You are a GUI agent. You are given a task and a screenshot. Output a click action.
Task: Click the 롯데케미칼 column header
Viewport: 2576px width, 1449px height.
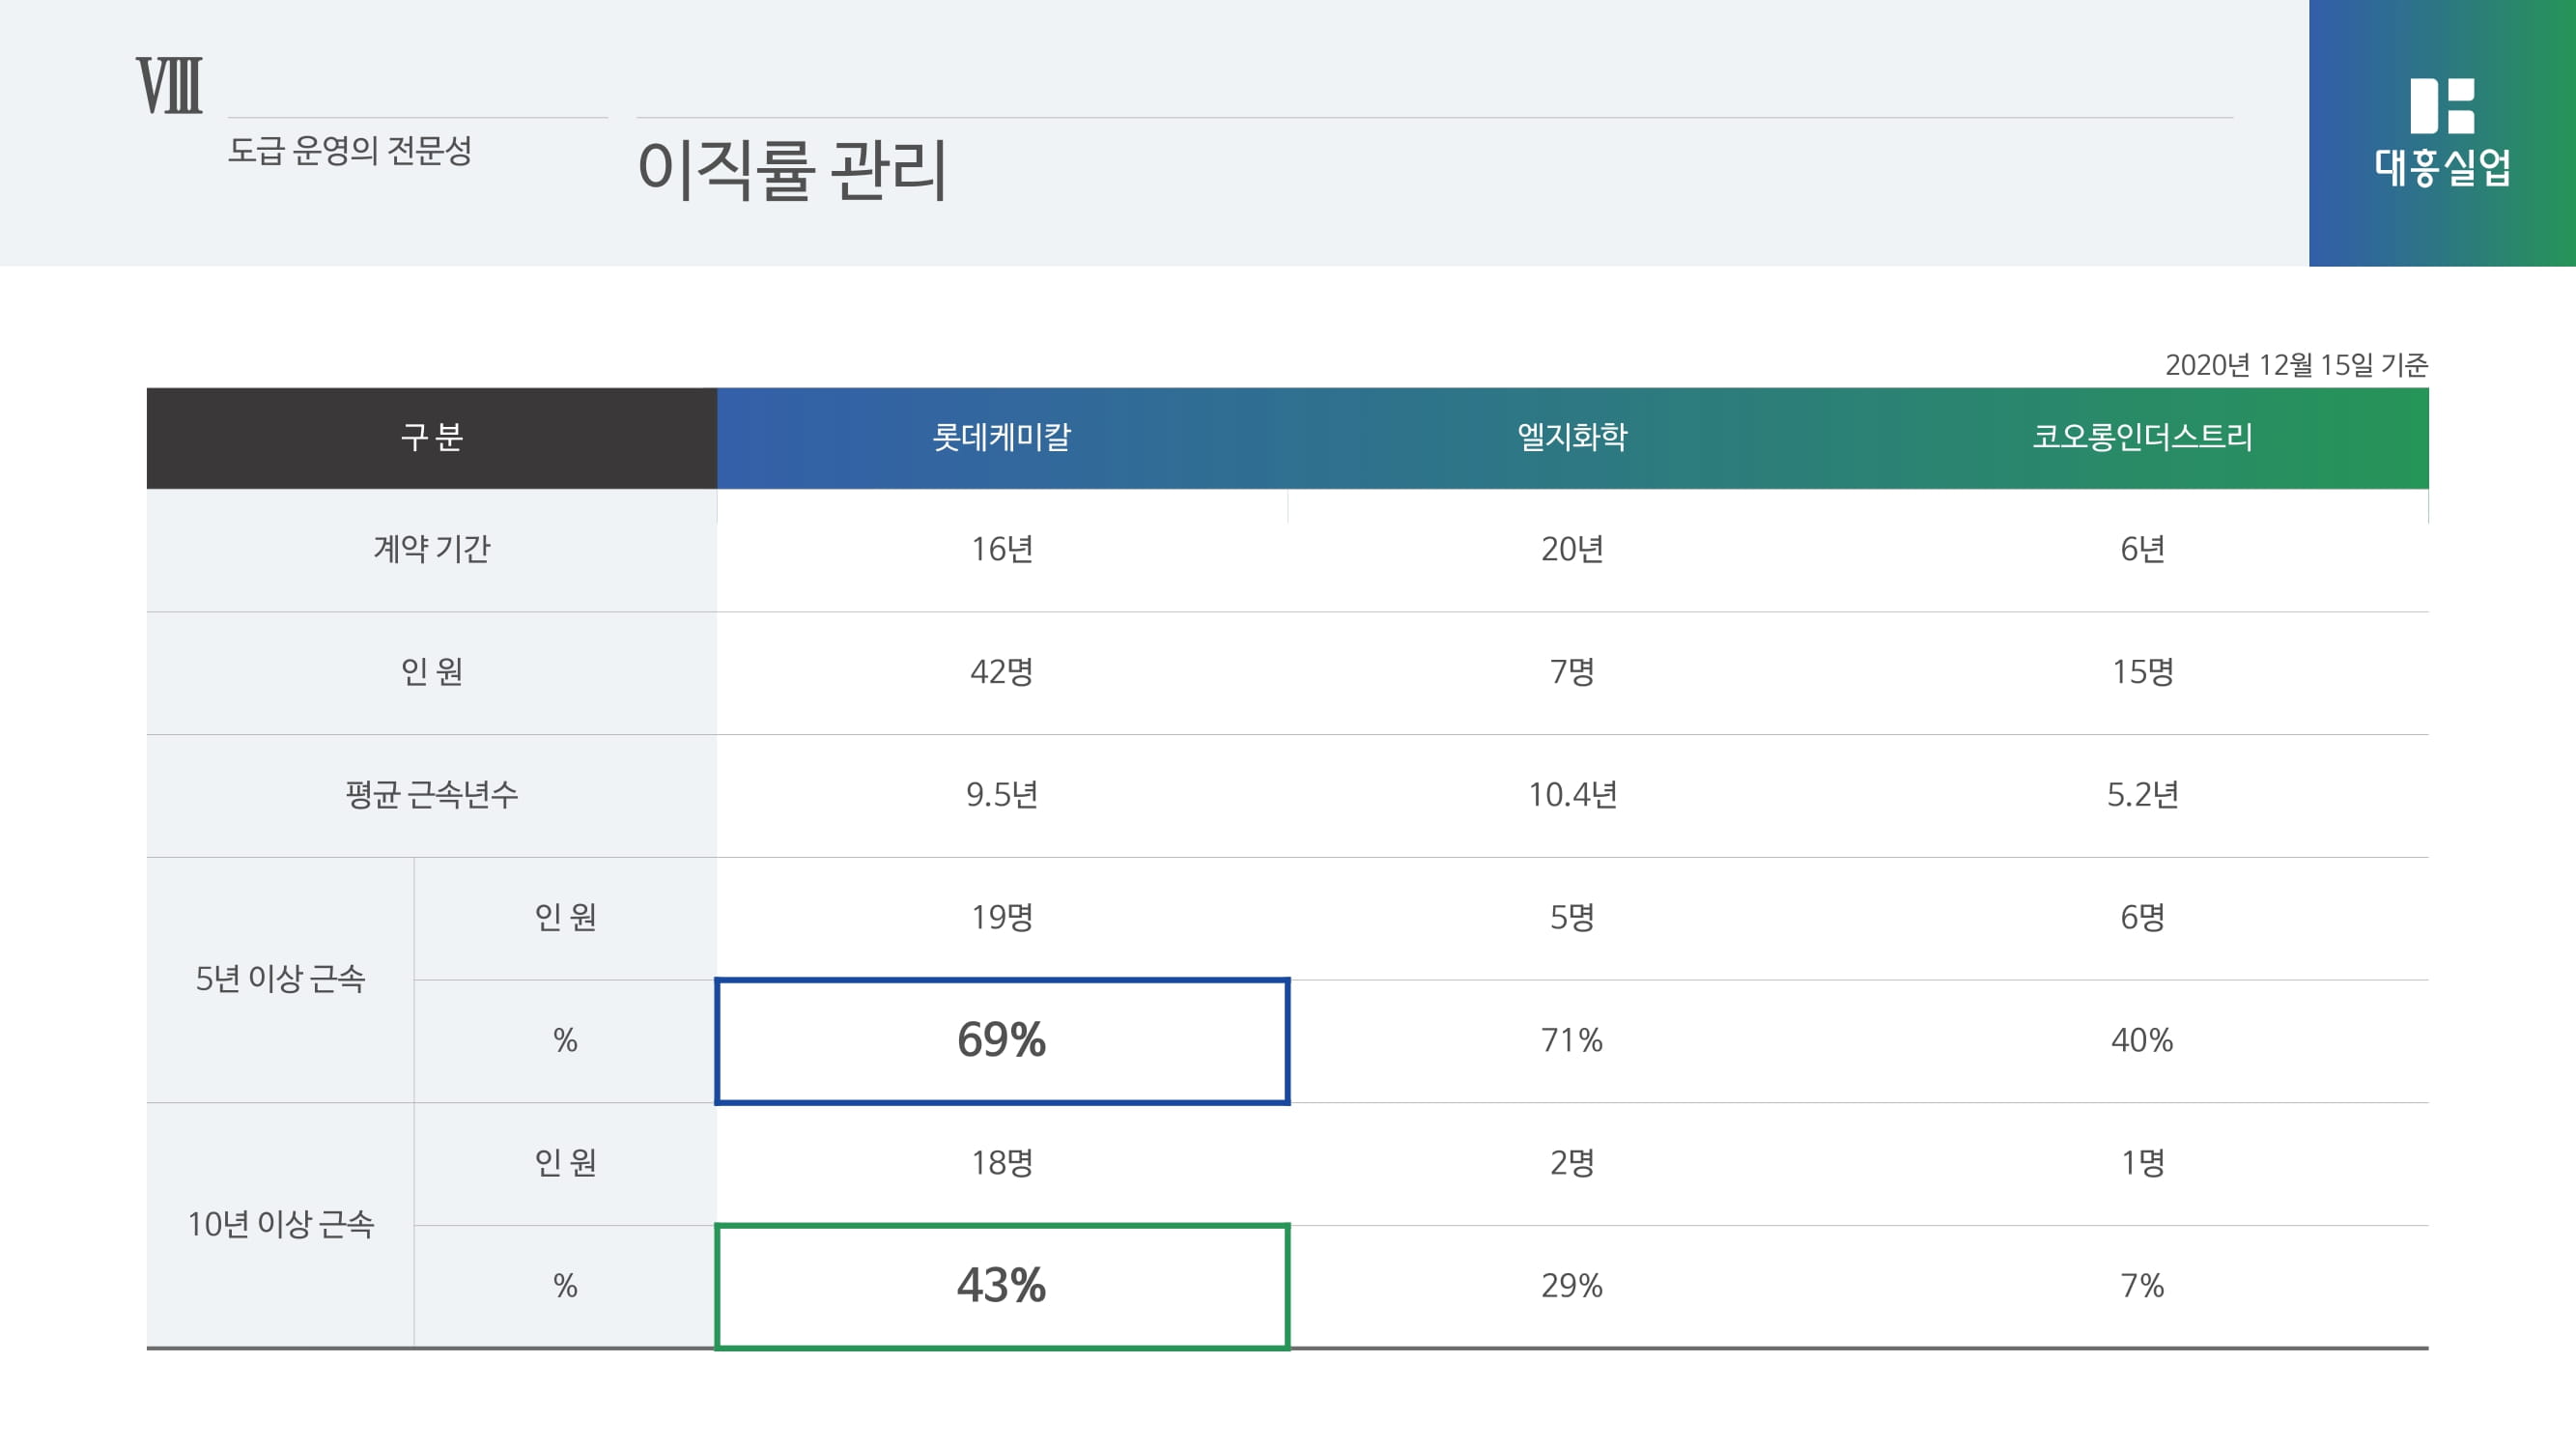click(1001, 437)
